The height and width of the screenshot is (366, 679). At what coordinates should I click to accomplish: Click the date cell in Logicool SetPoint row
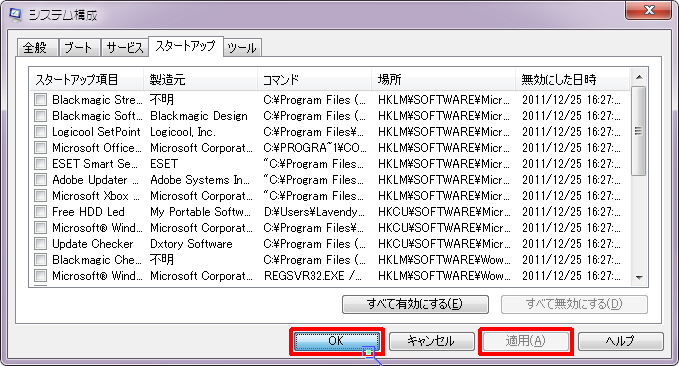pyautogui.click(x=571, y=132)
